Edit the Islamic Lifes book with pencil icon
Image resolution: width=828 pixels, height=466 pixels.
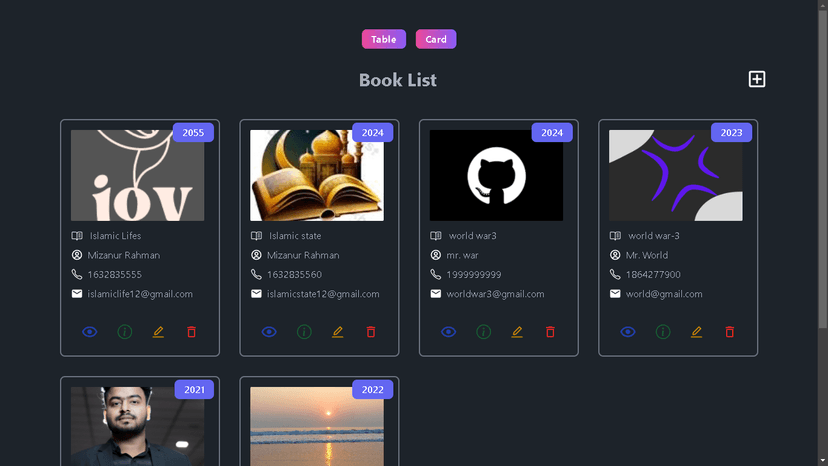tap(158, 332)
